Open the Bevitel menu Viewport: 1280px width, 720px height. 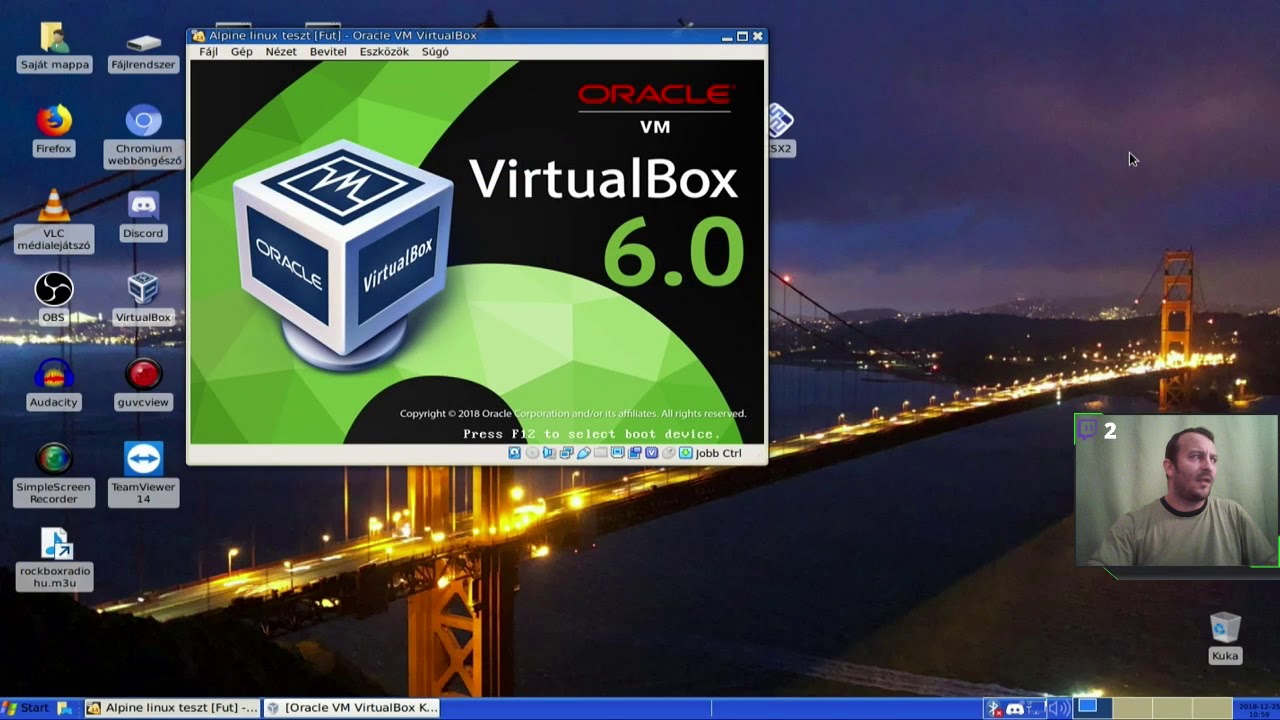point(328,52)
